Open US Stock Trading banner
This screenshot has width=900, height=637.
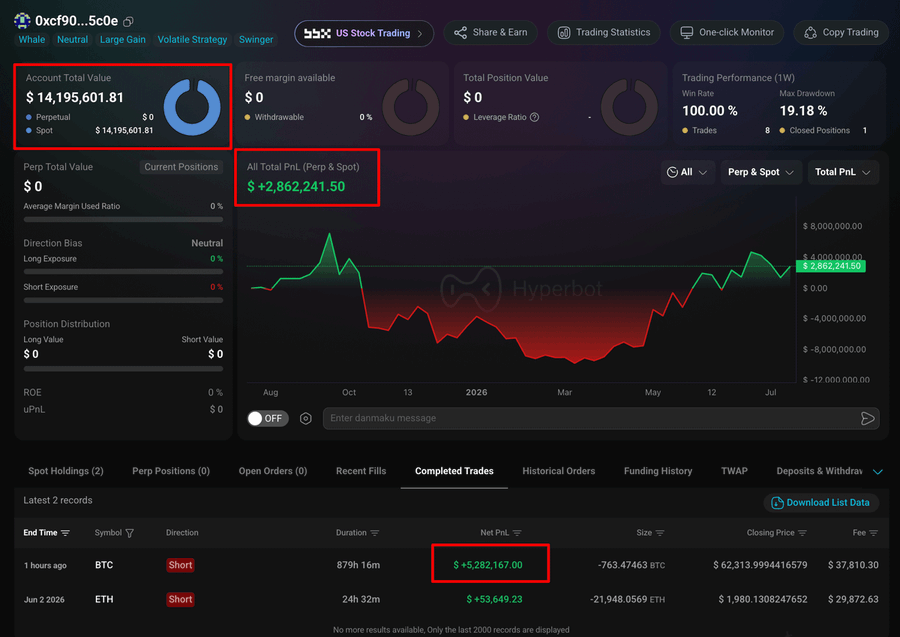(x=364, y=33)
